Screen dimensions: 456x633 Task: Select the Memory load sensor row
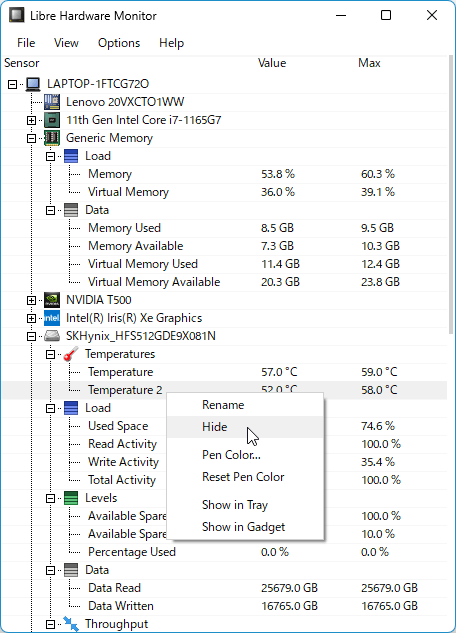224,174
